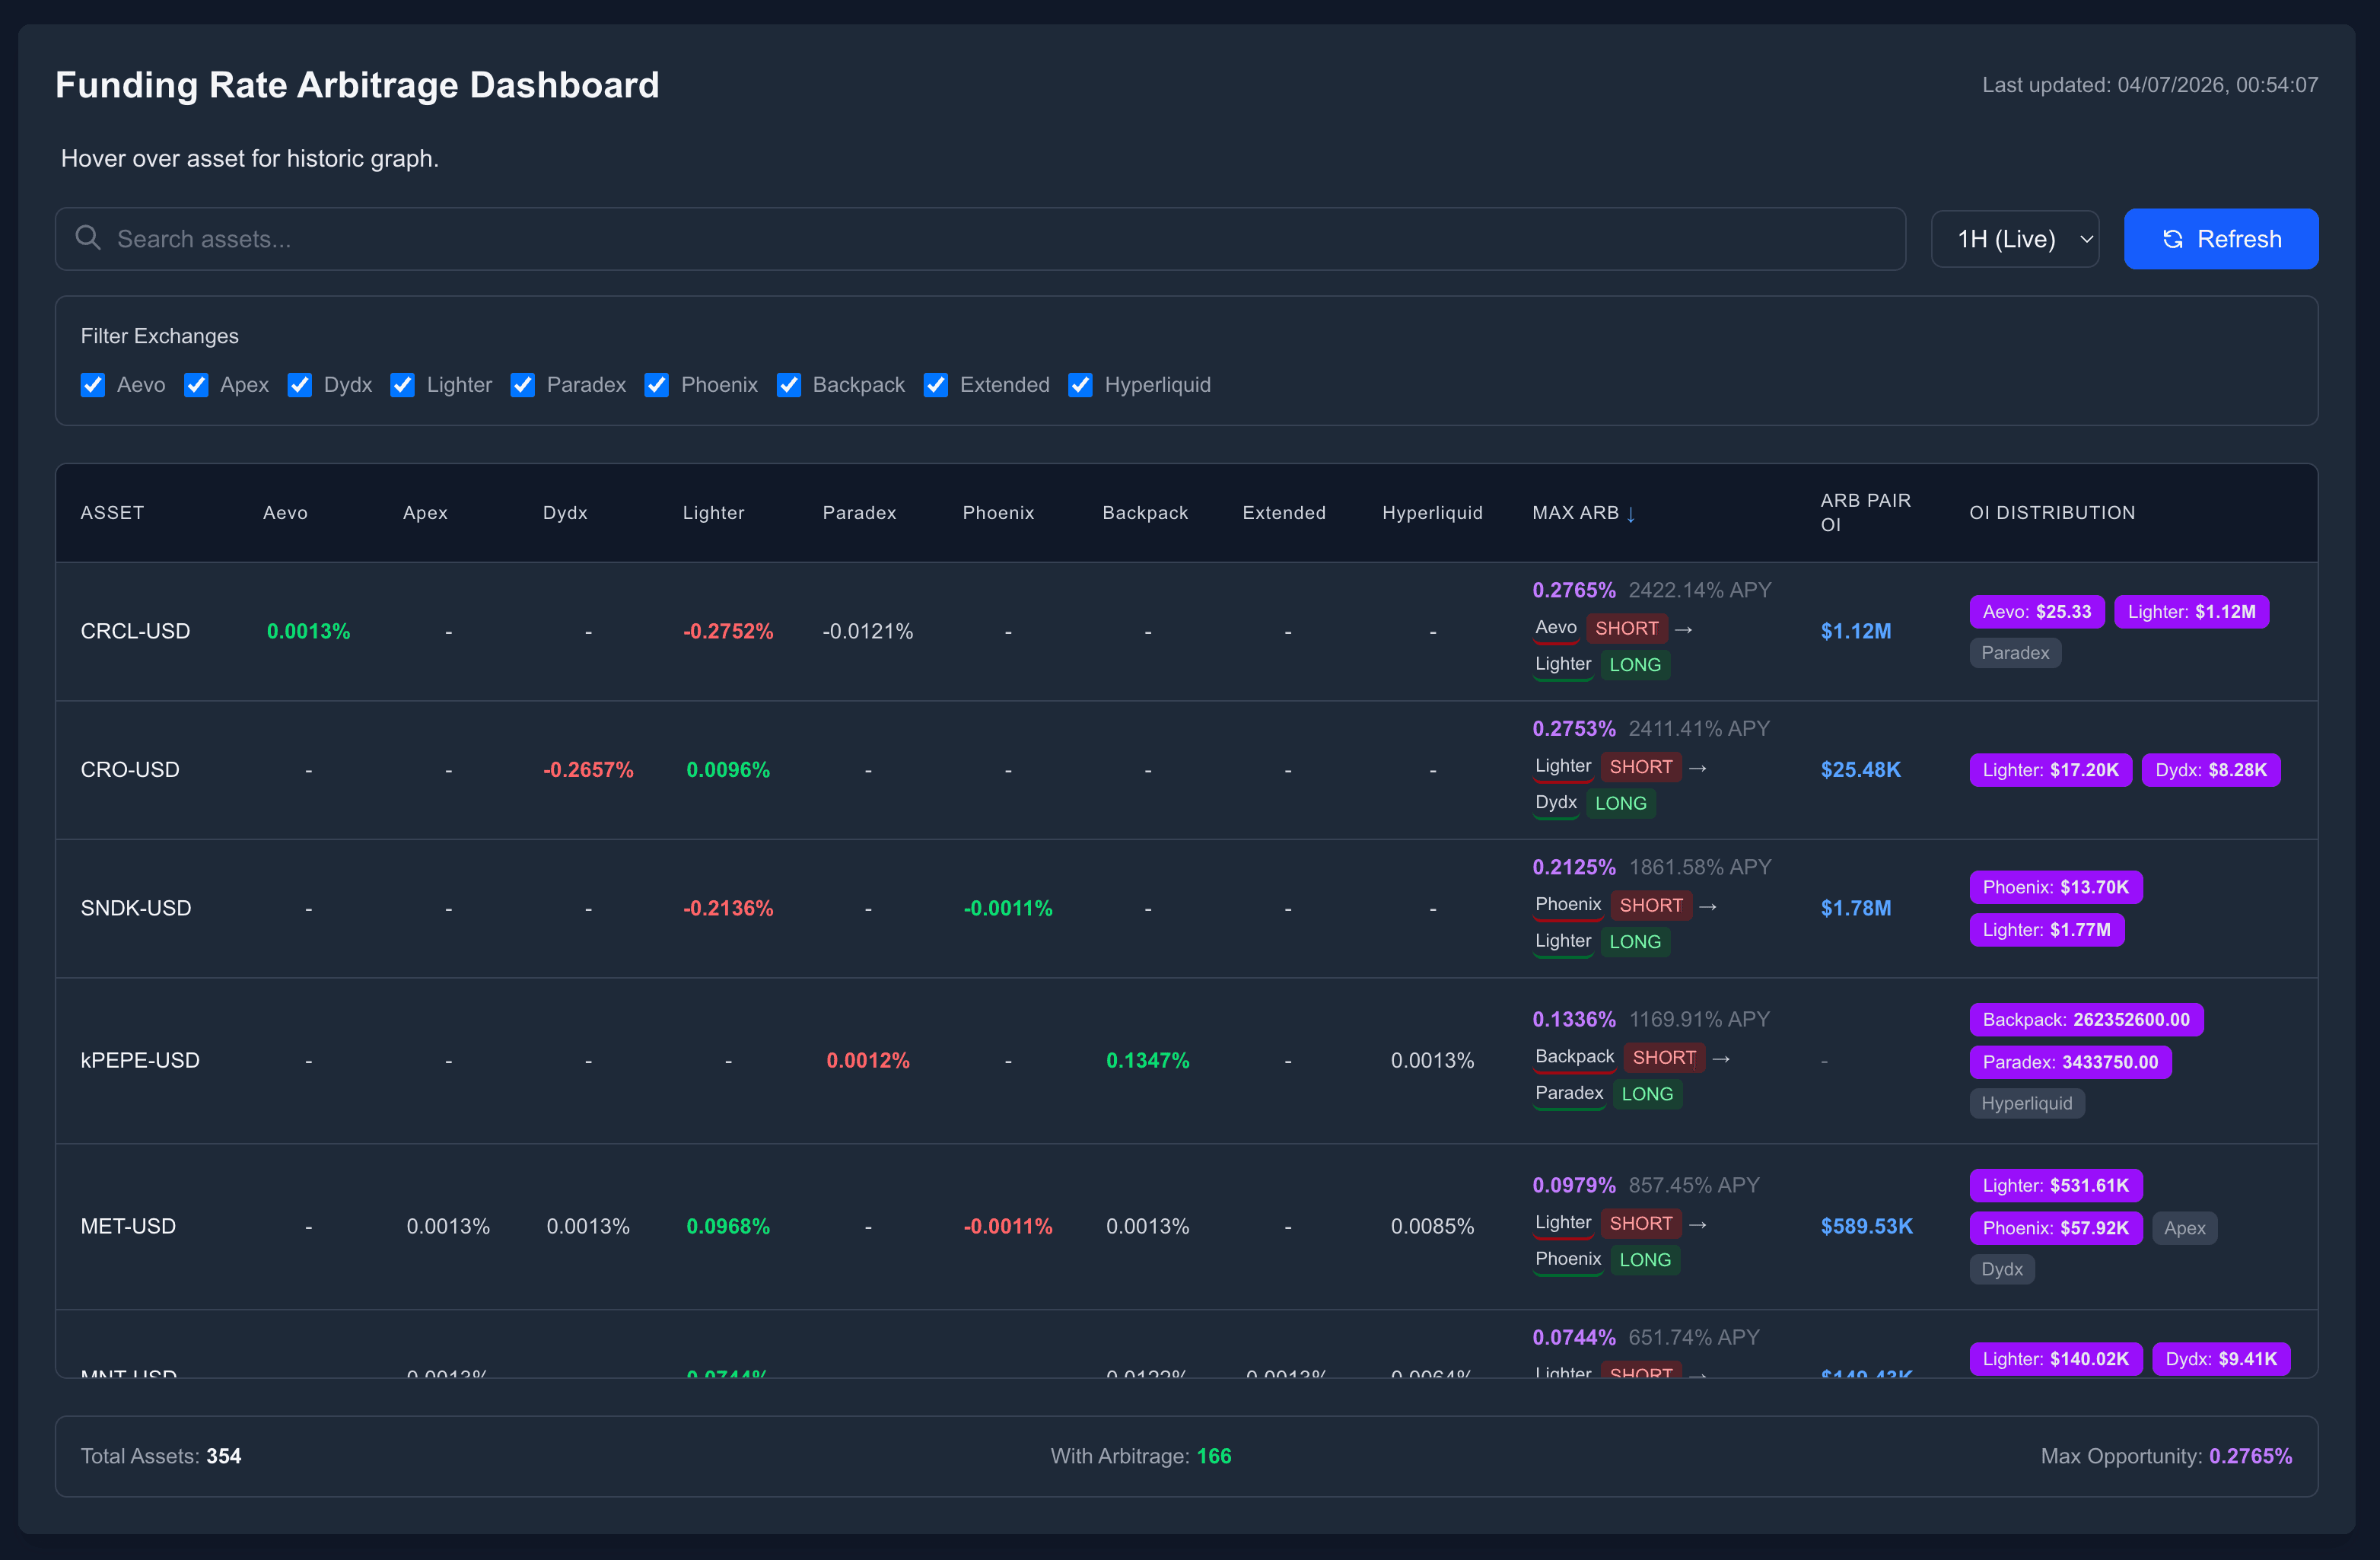Sort by the Apex column header

[425, 513]
